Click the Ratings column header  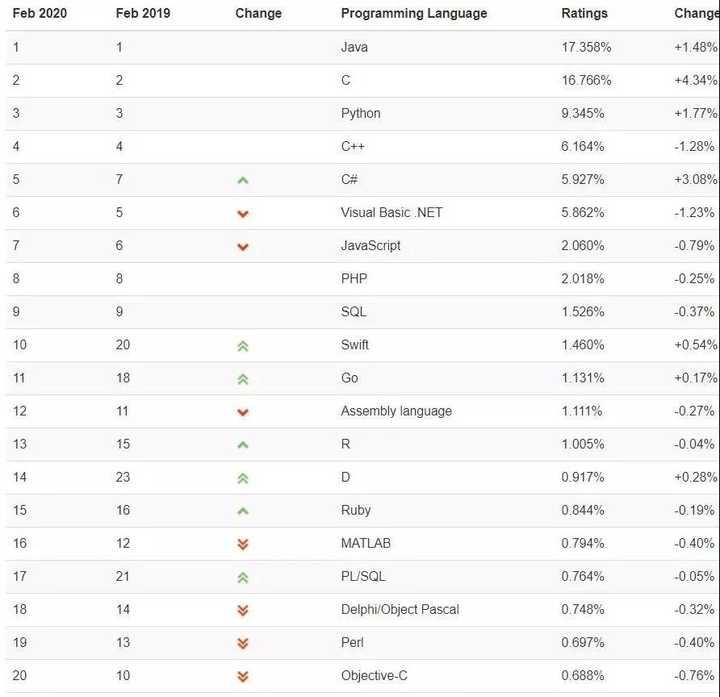tap(585, 14)
